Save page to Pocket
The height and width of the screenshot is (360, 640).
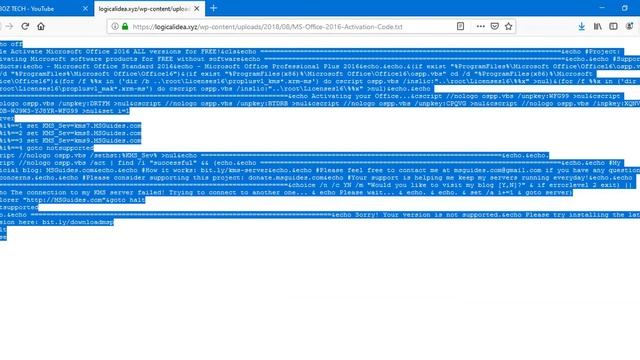pos(494,27)
